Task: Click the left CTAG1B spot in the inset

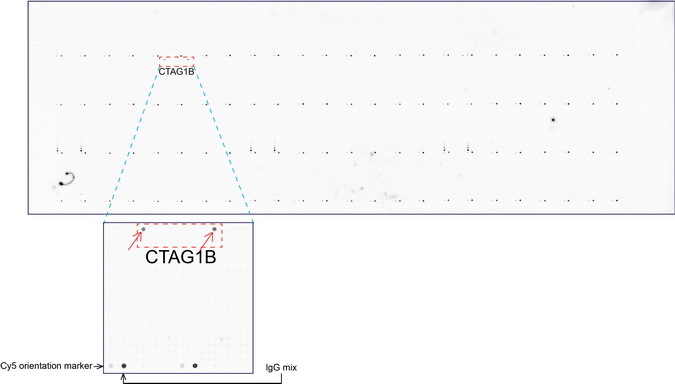Action: (143, 229)
